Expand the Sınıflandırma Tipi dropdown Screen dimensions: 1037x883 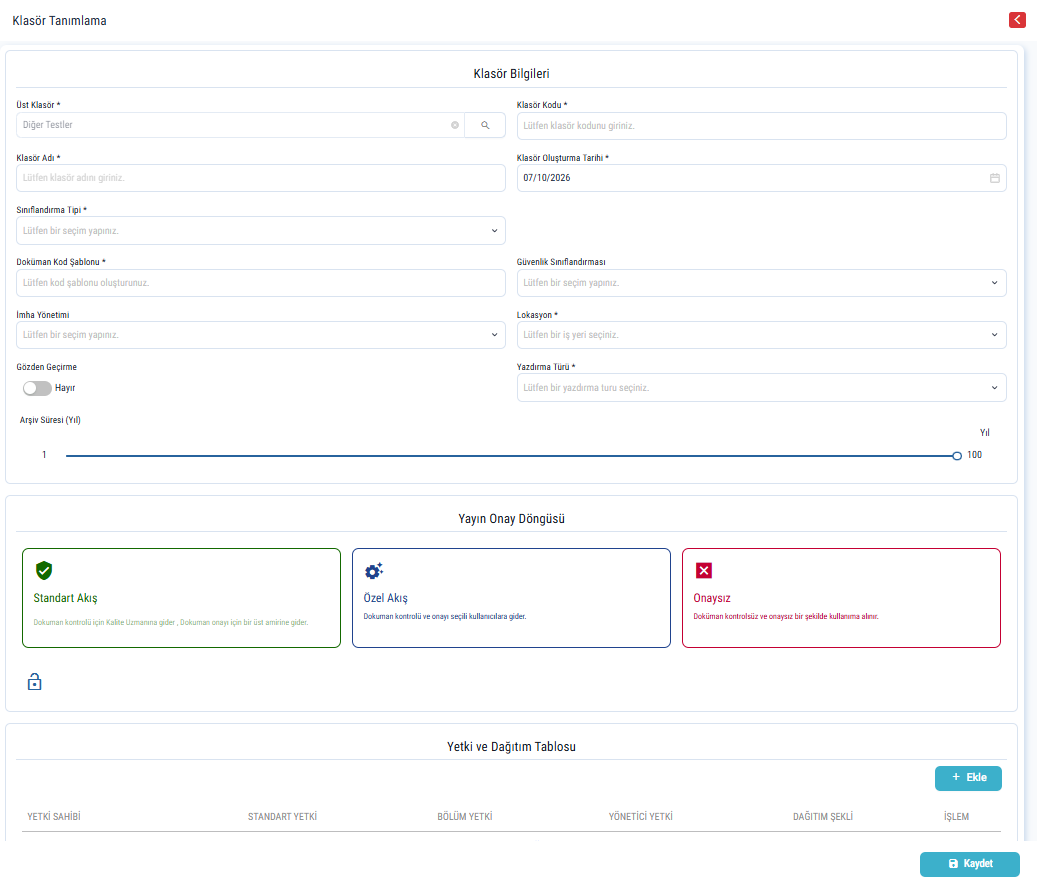[261, 231]
